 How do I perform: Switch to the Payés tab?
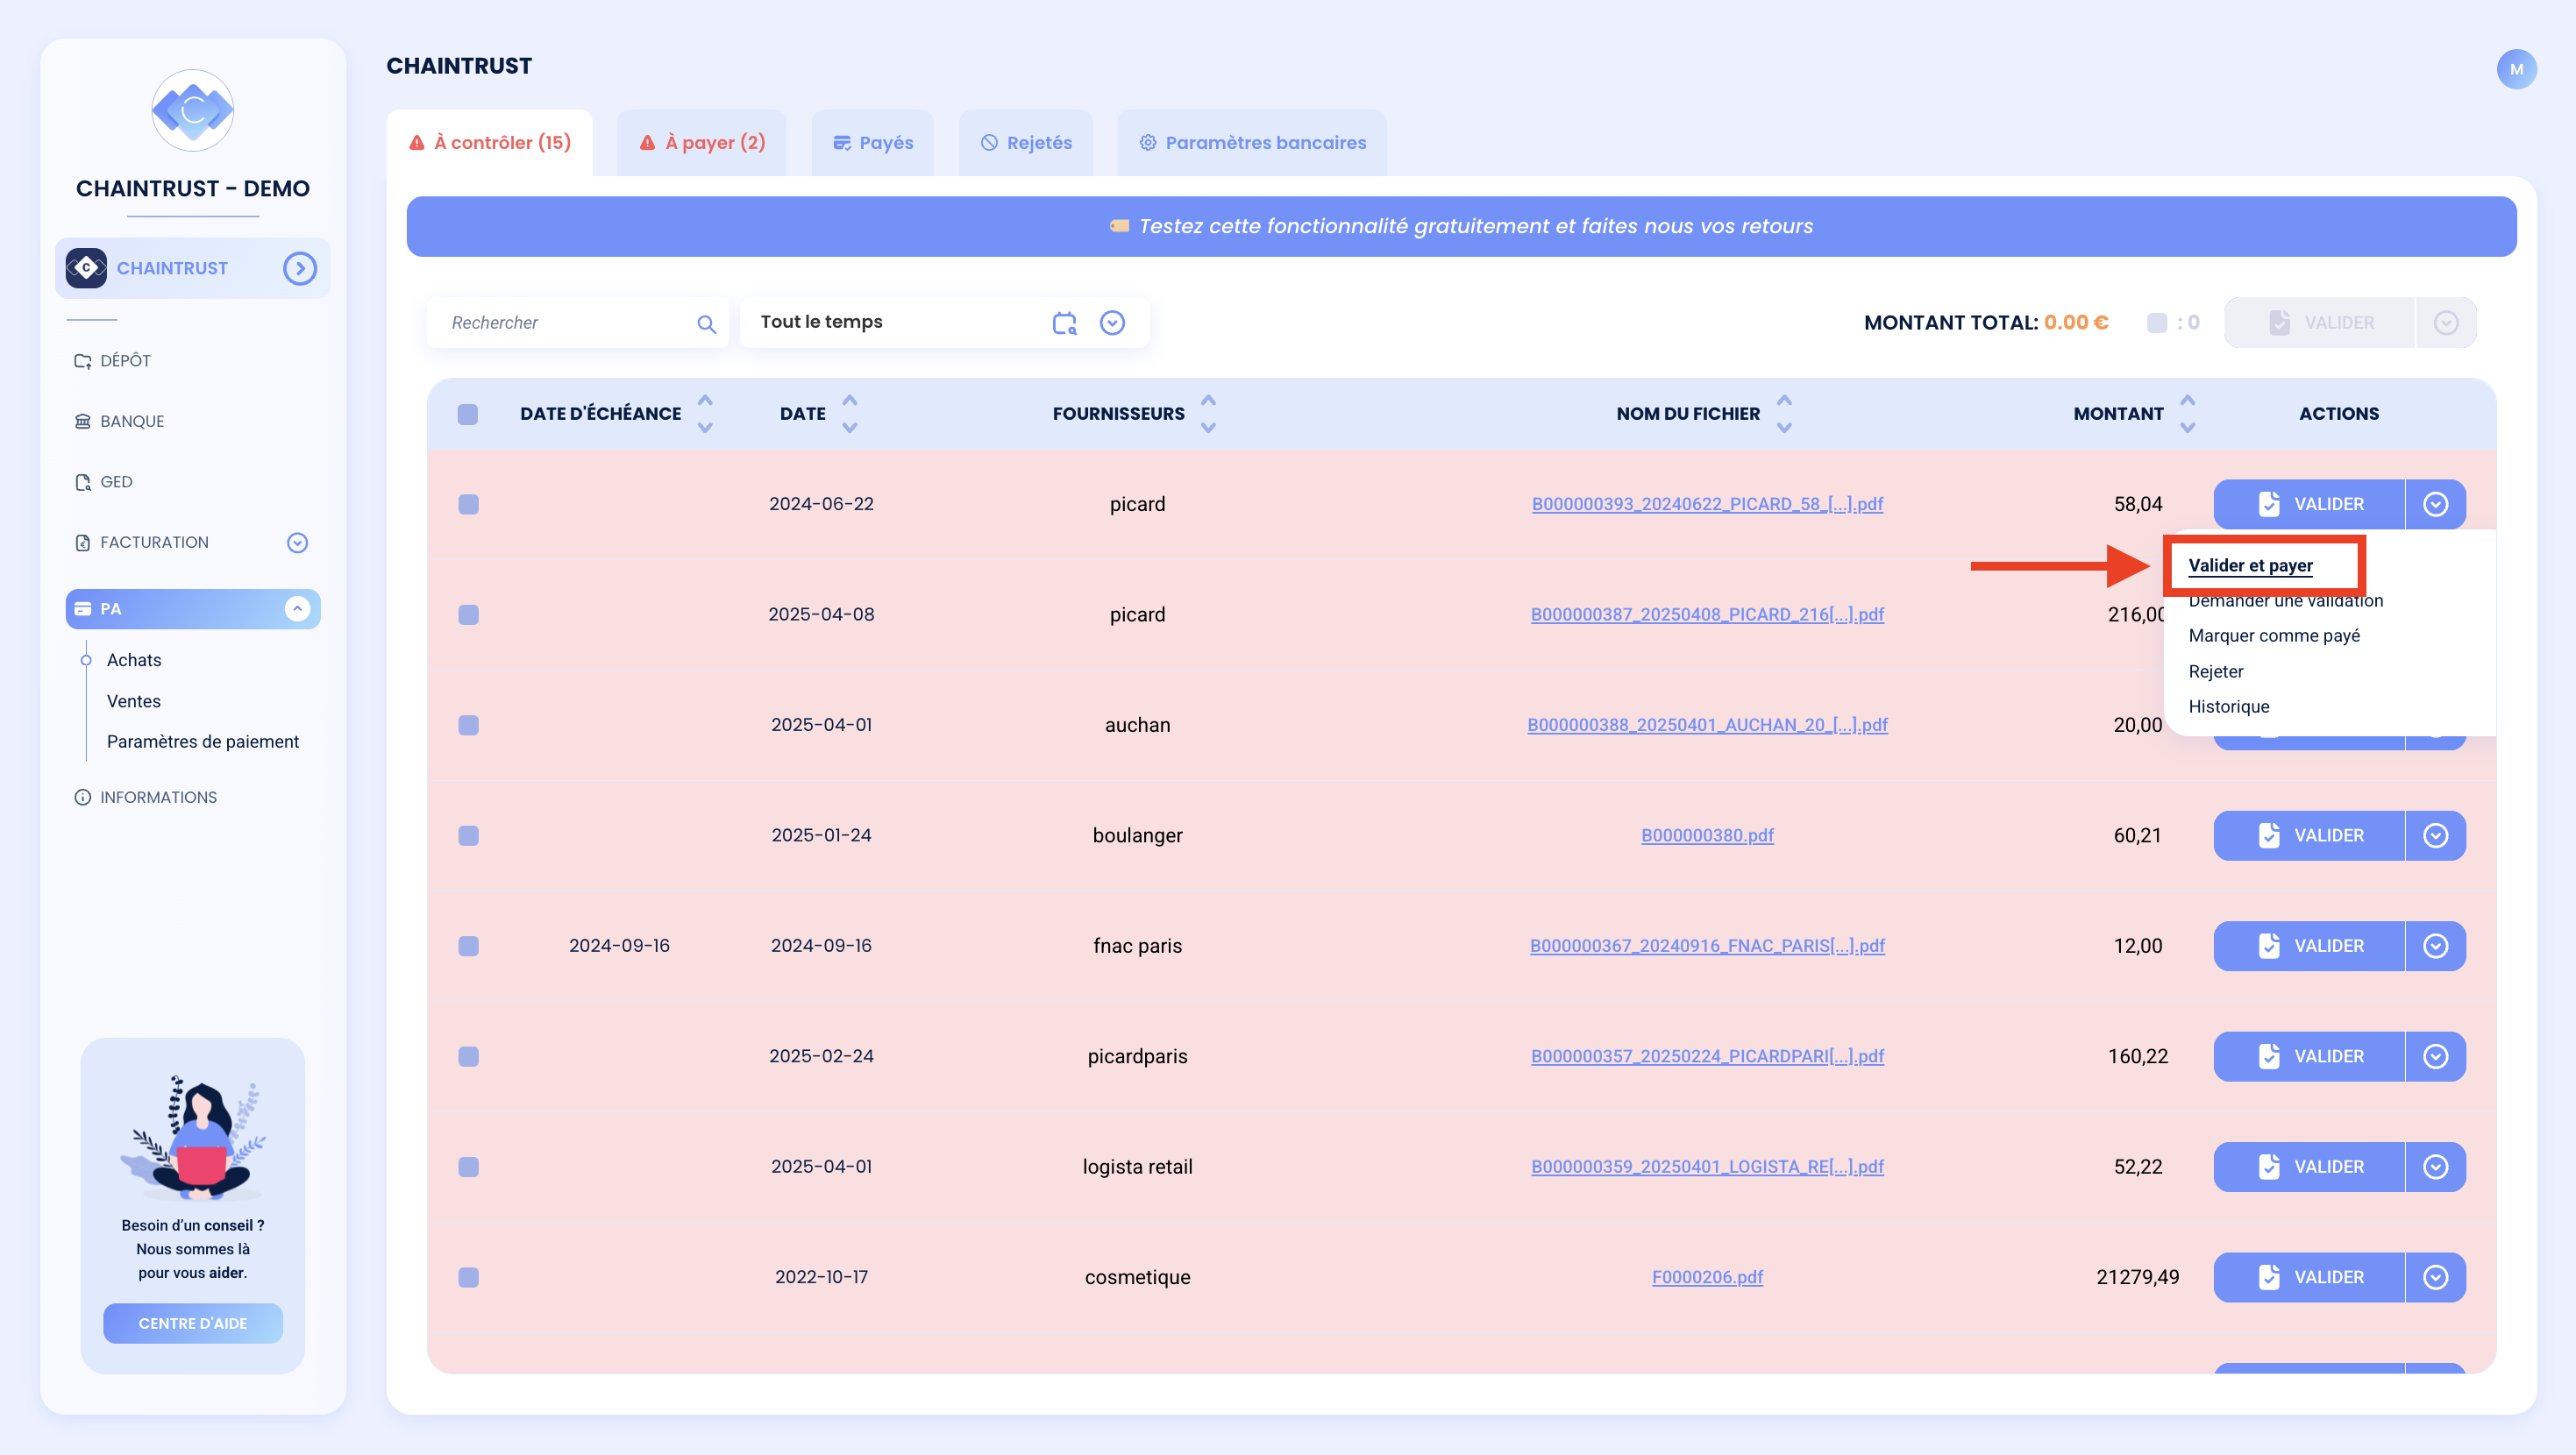pos(873,143)
